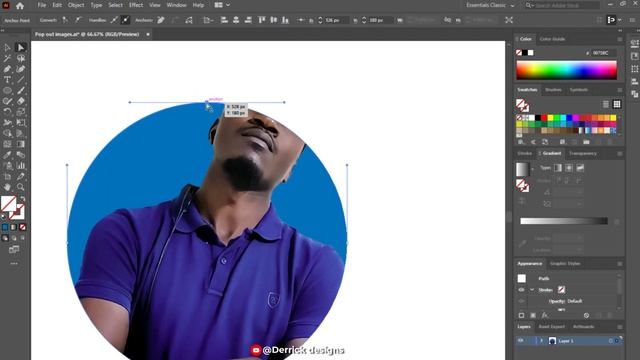Activate the Shape Builder tool

click(x=7, y=133)
